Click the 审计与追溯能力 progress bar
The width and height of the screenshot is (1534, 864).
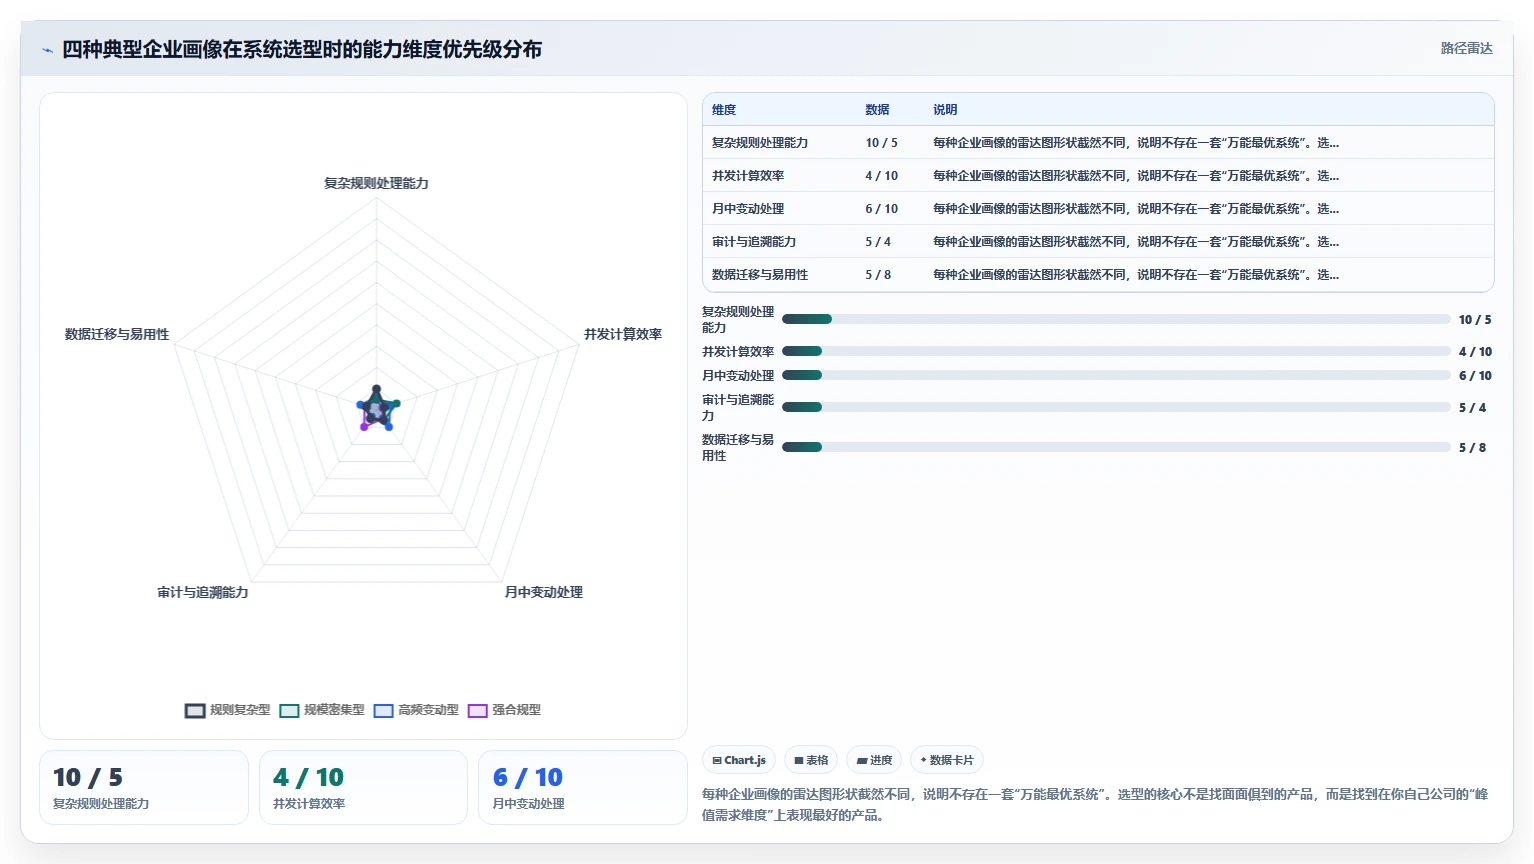coord(1116,407)
